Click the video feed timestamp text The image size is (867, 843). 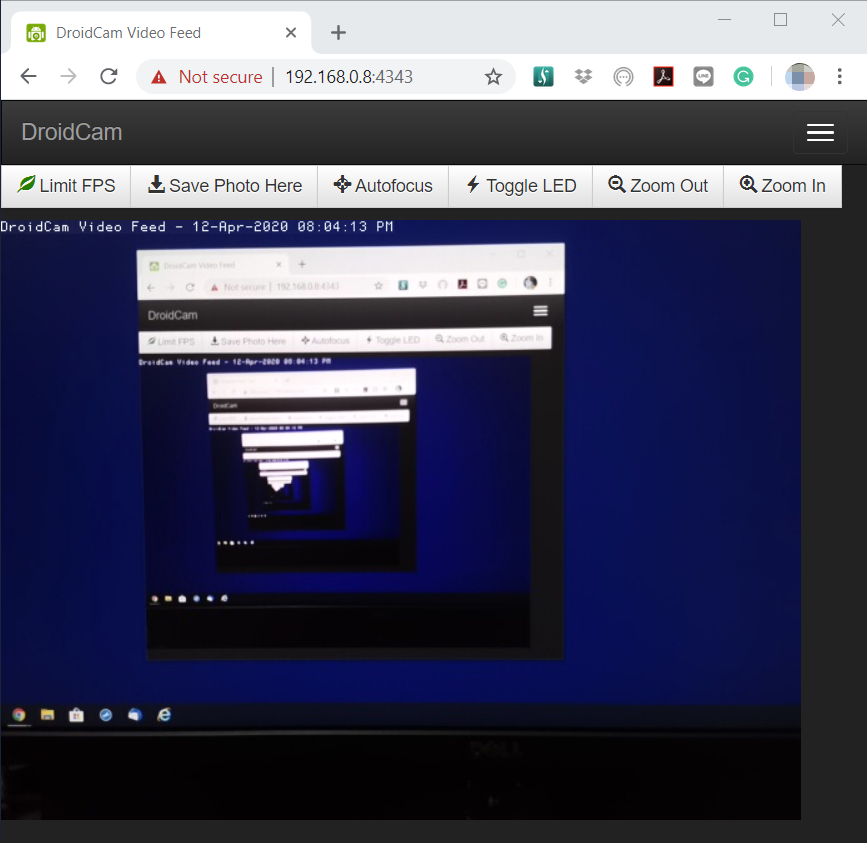197,227
